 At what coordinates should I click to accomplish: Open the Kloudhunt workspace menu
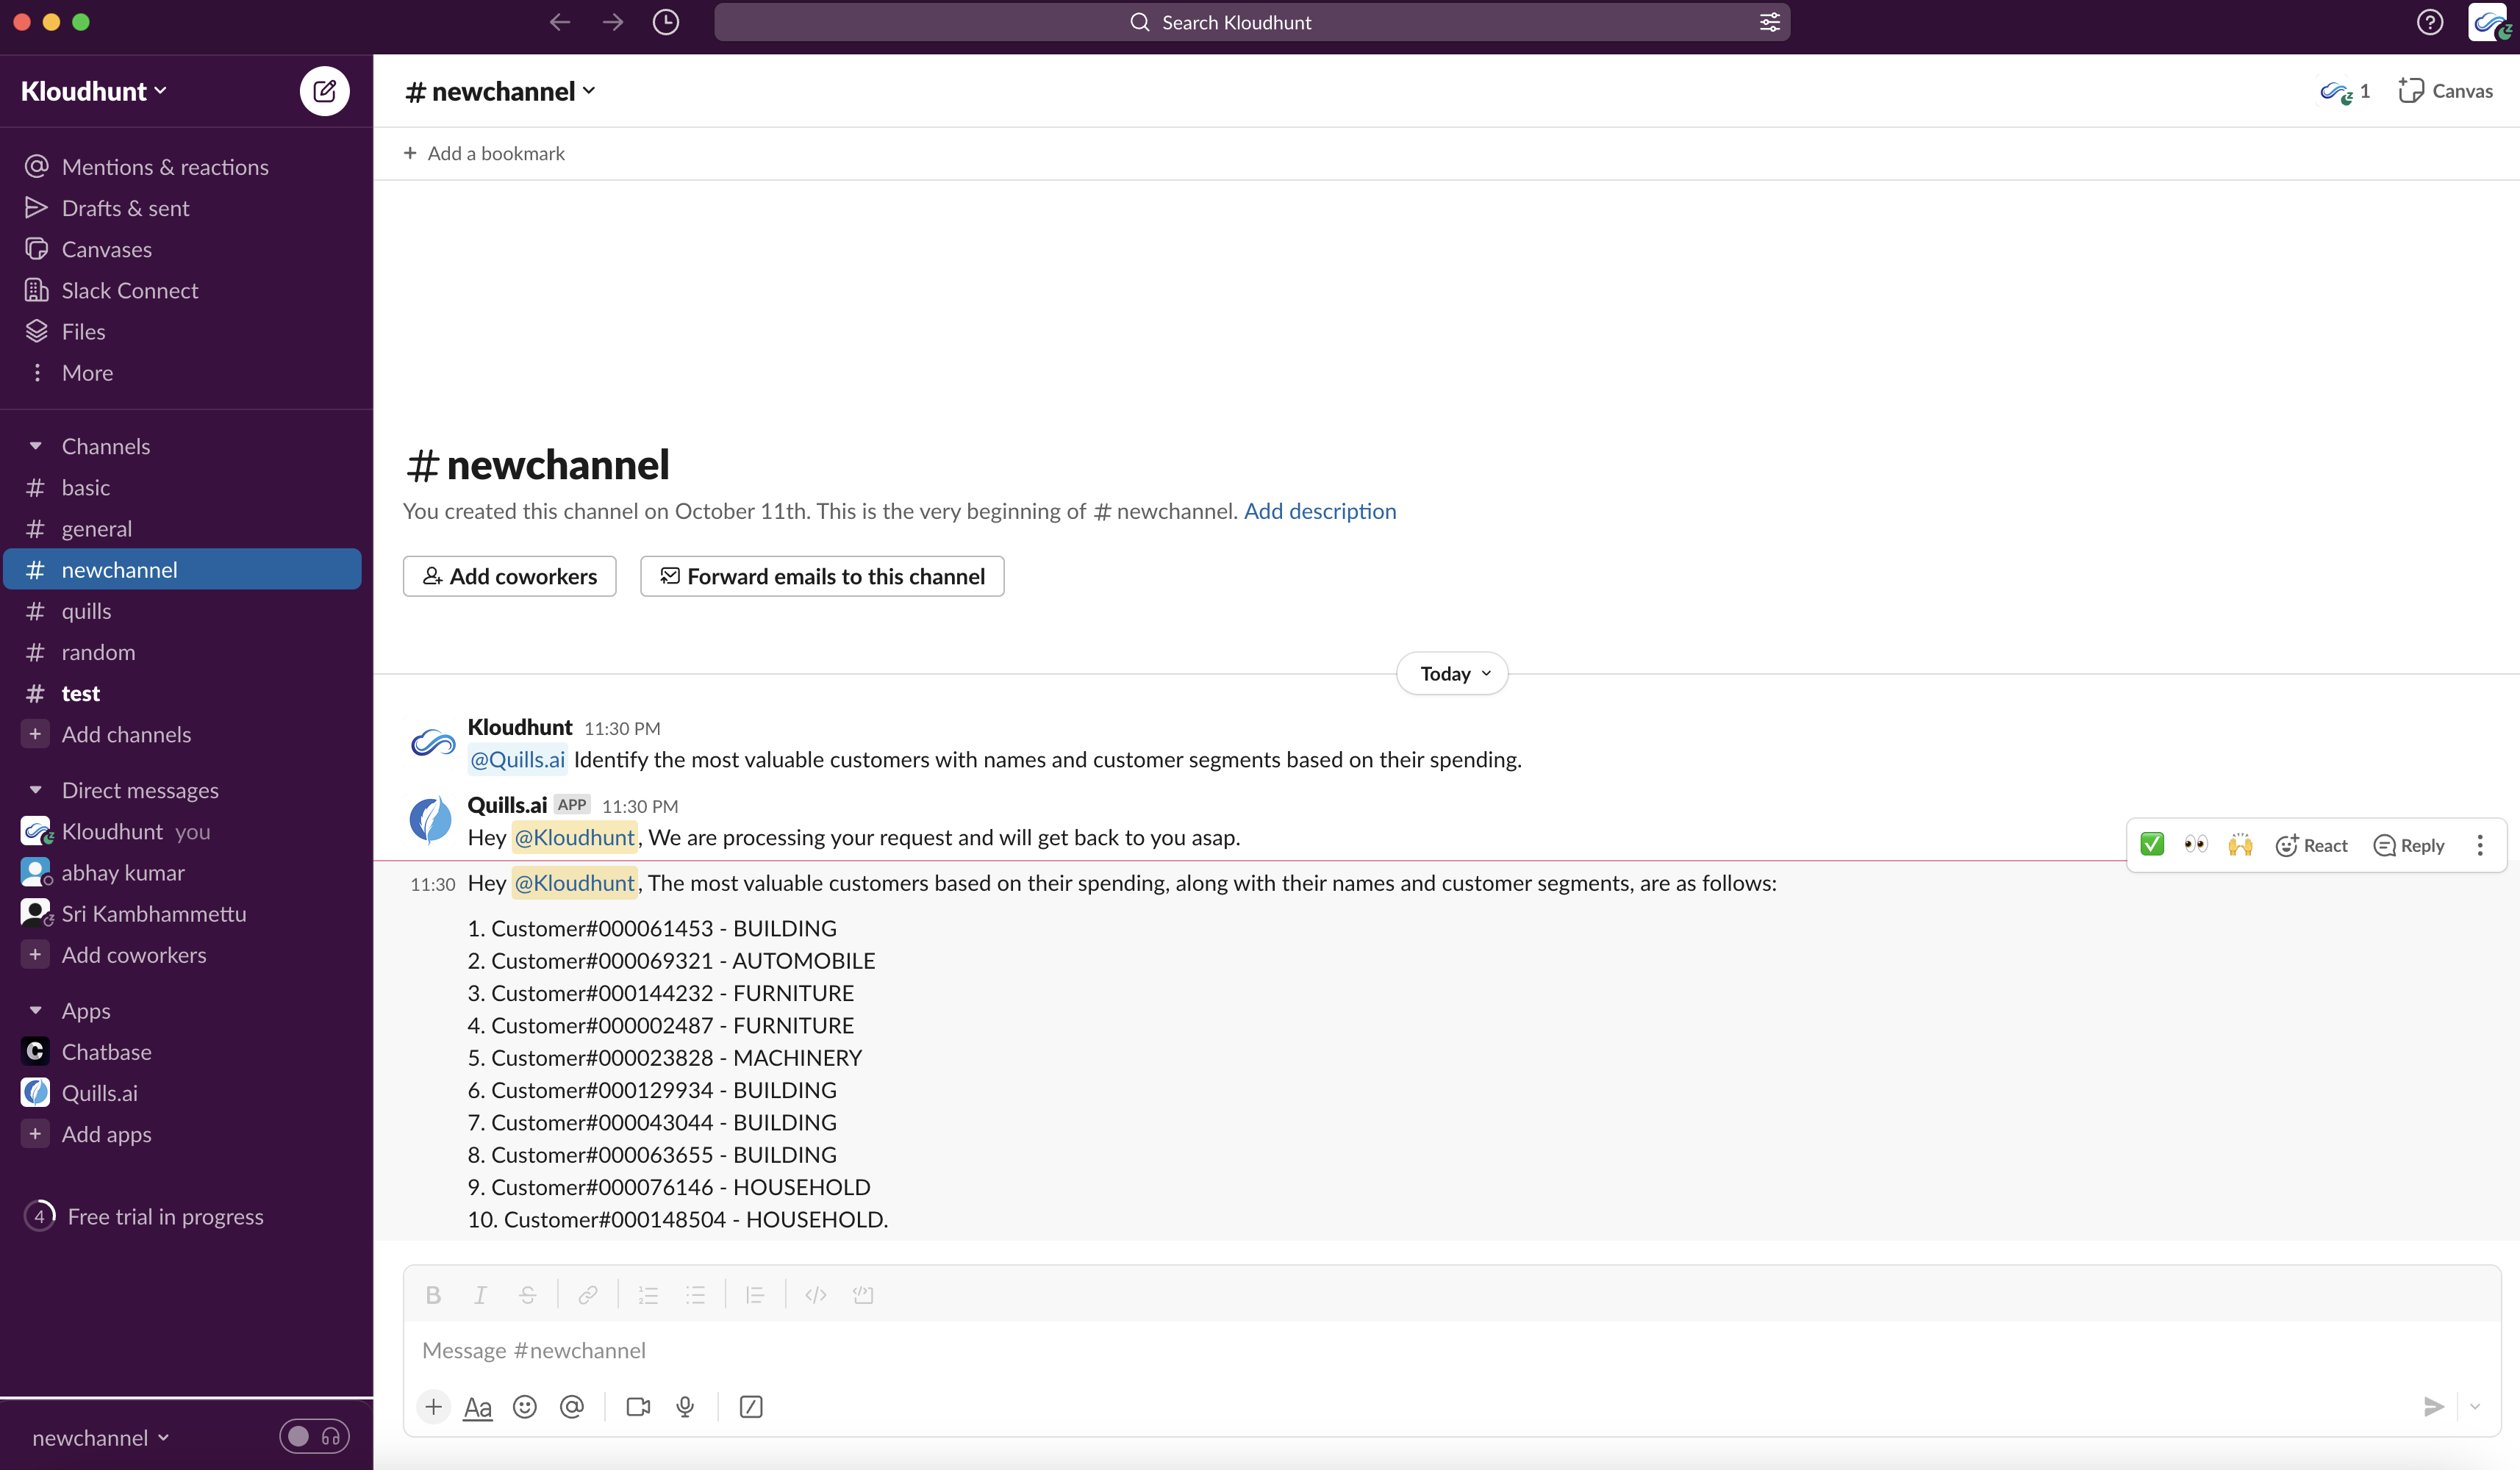pos(94,91)
